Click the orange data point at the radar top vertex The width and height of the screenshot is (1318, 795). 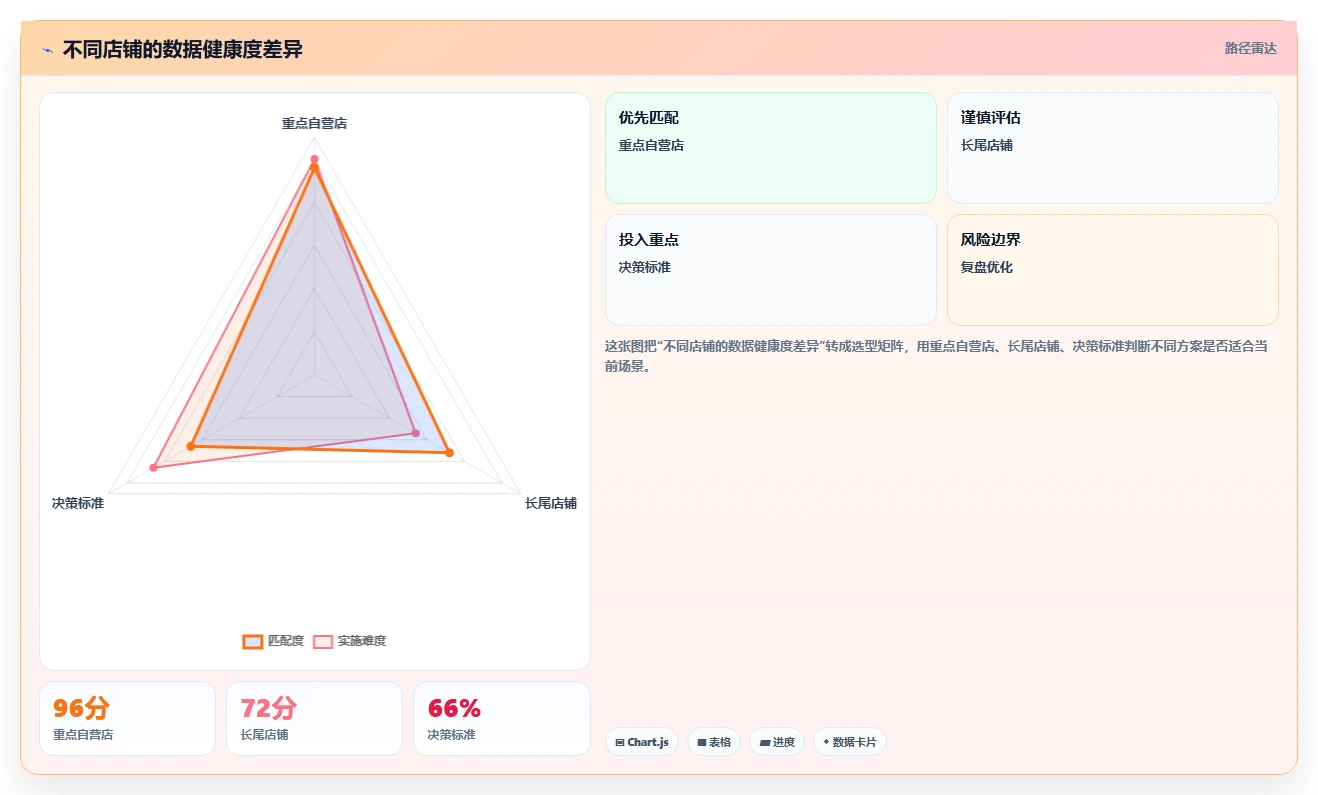click(314, 168)
